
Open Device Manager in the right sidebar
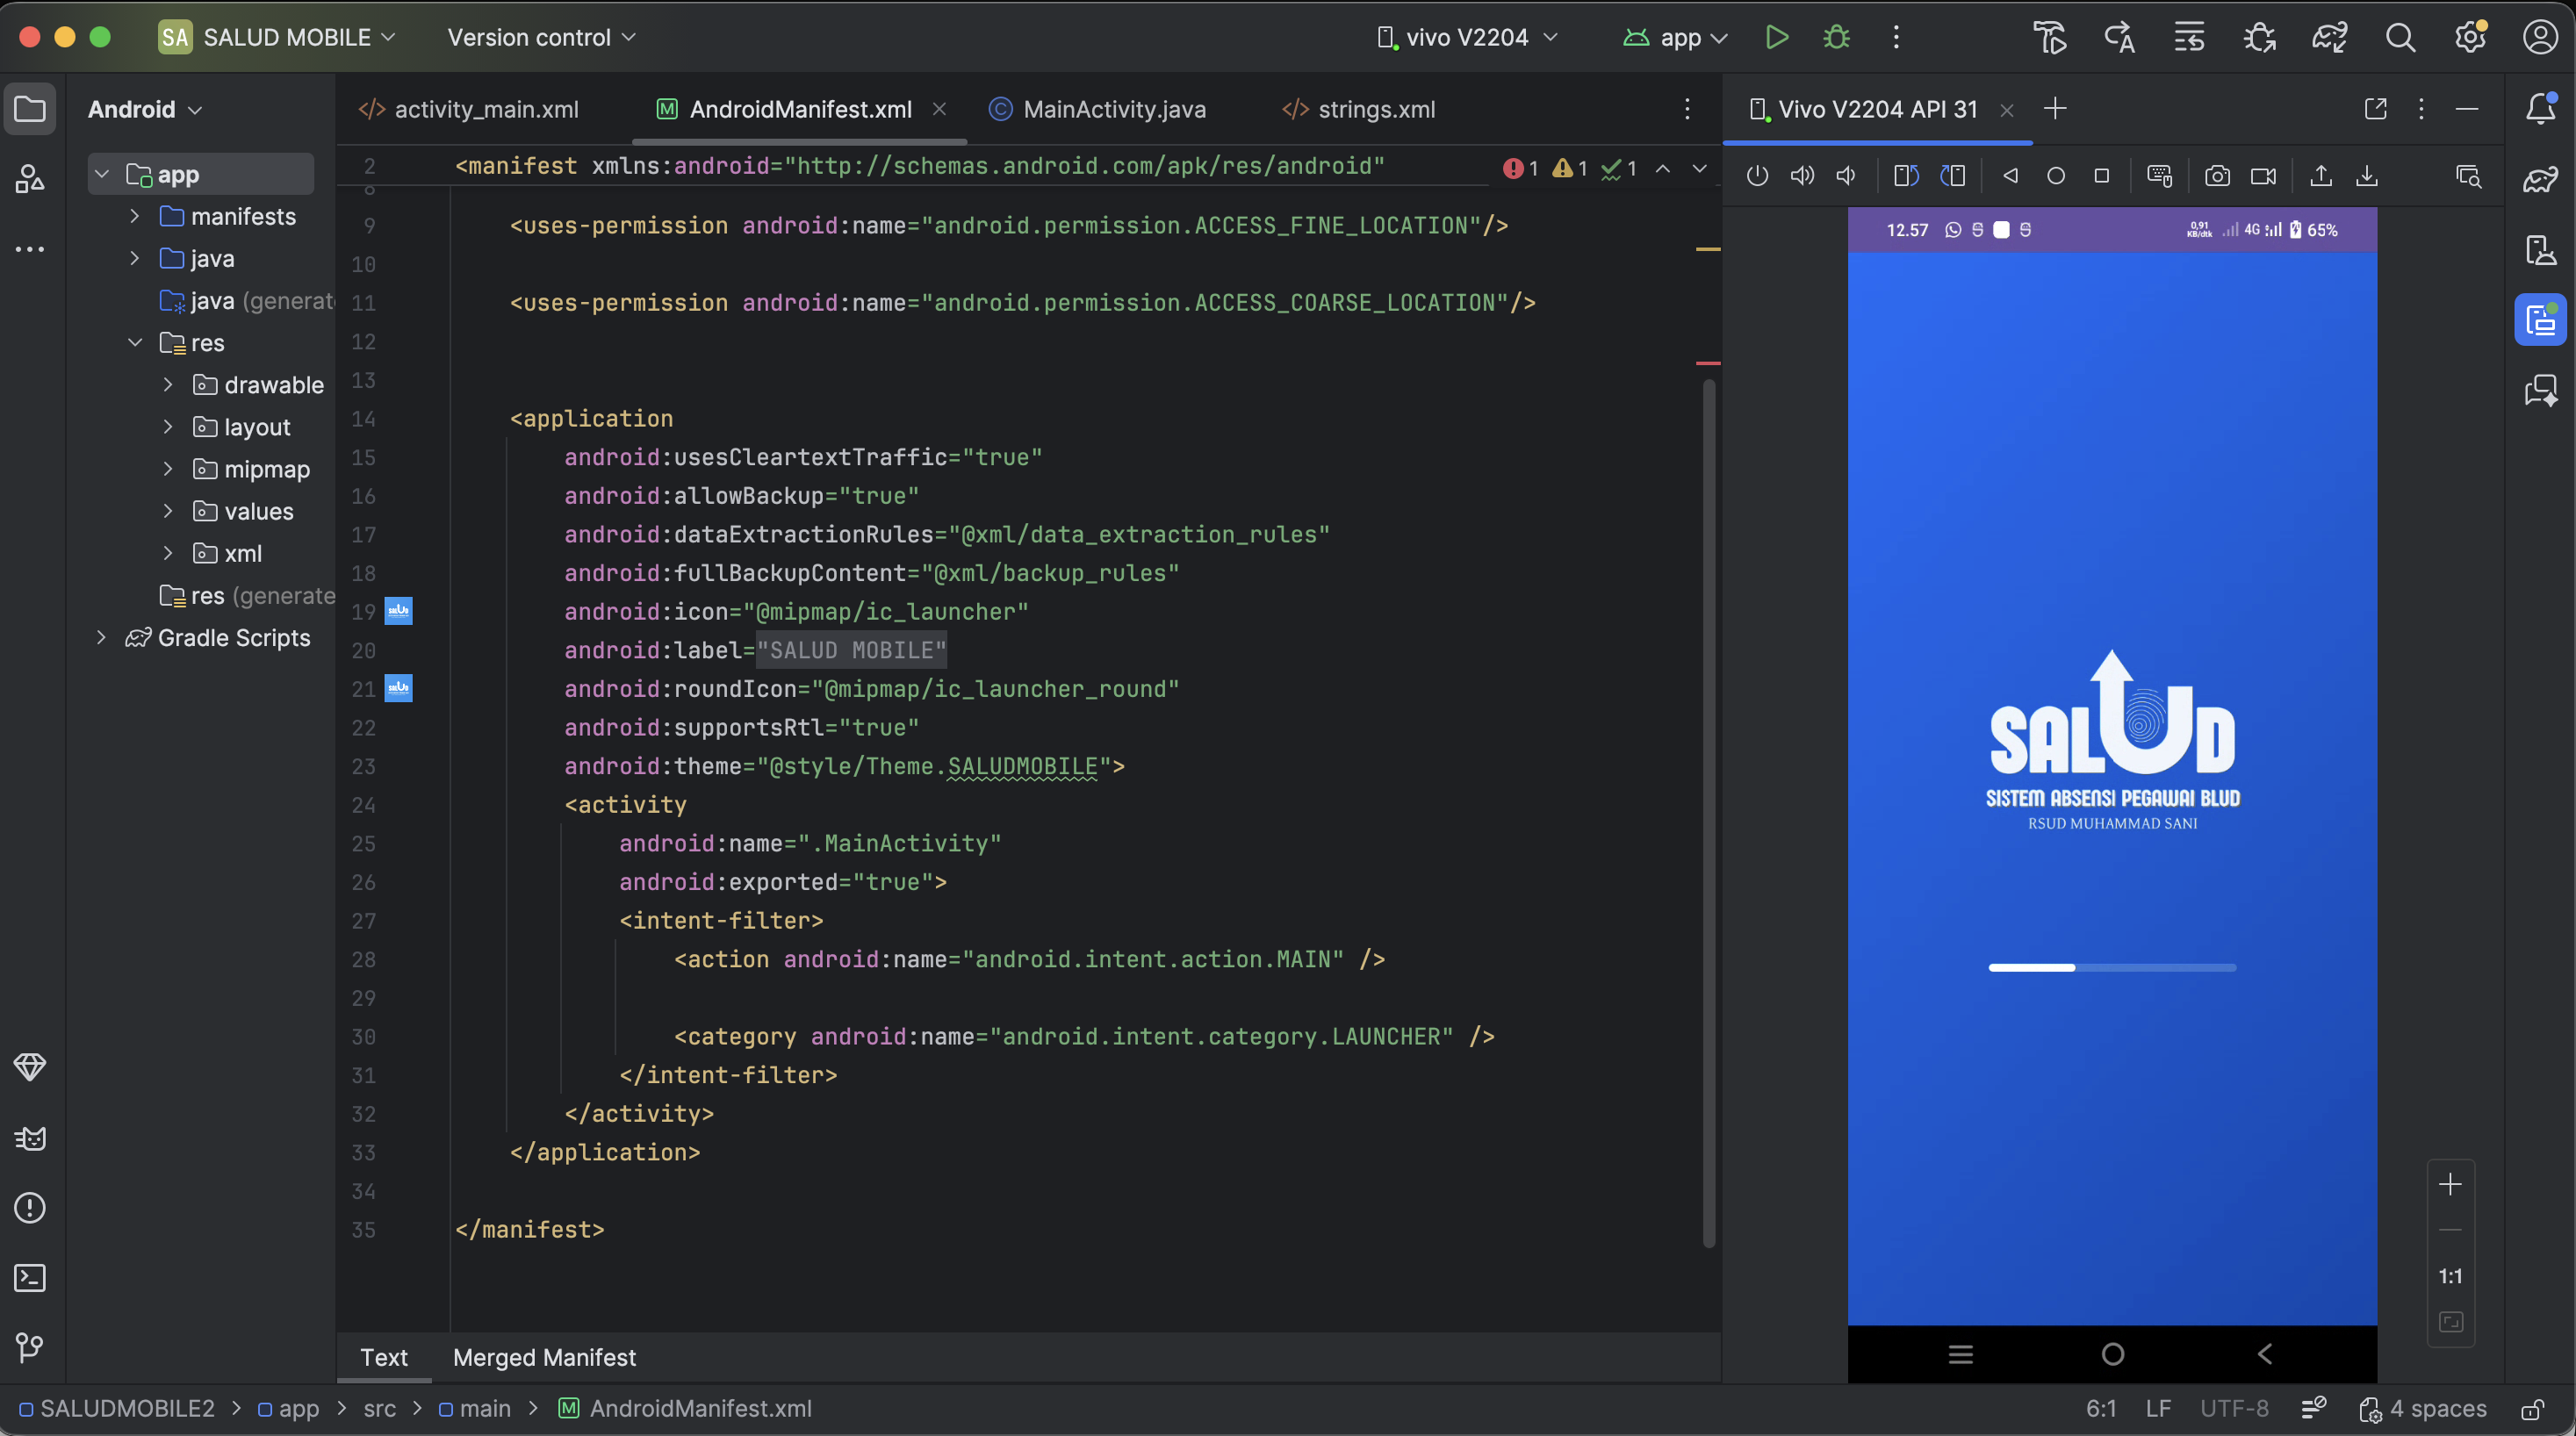pyautogui.click(x=2540, y=249)
